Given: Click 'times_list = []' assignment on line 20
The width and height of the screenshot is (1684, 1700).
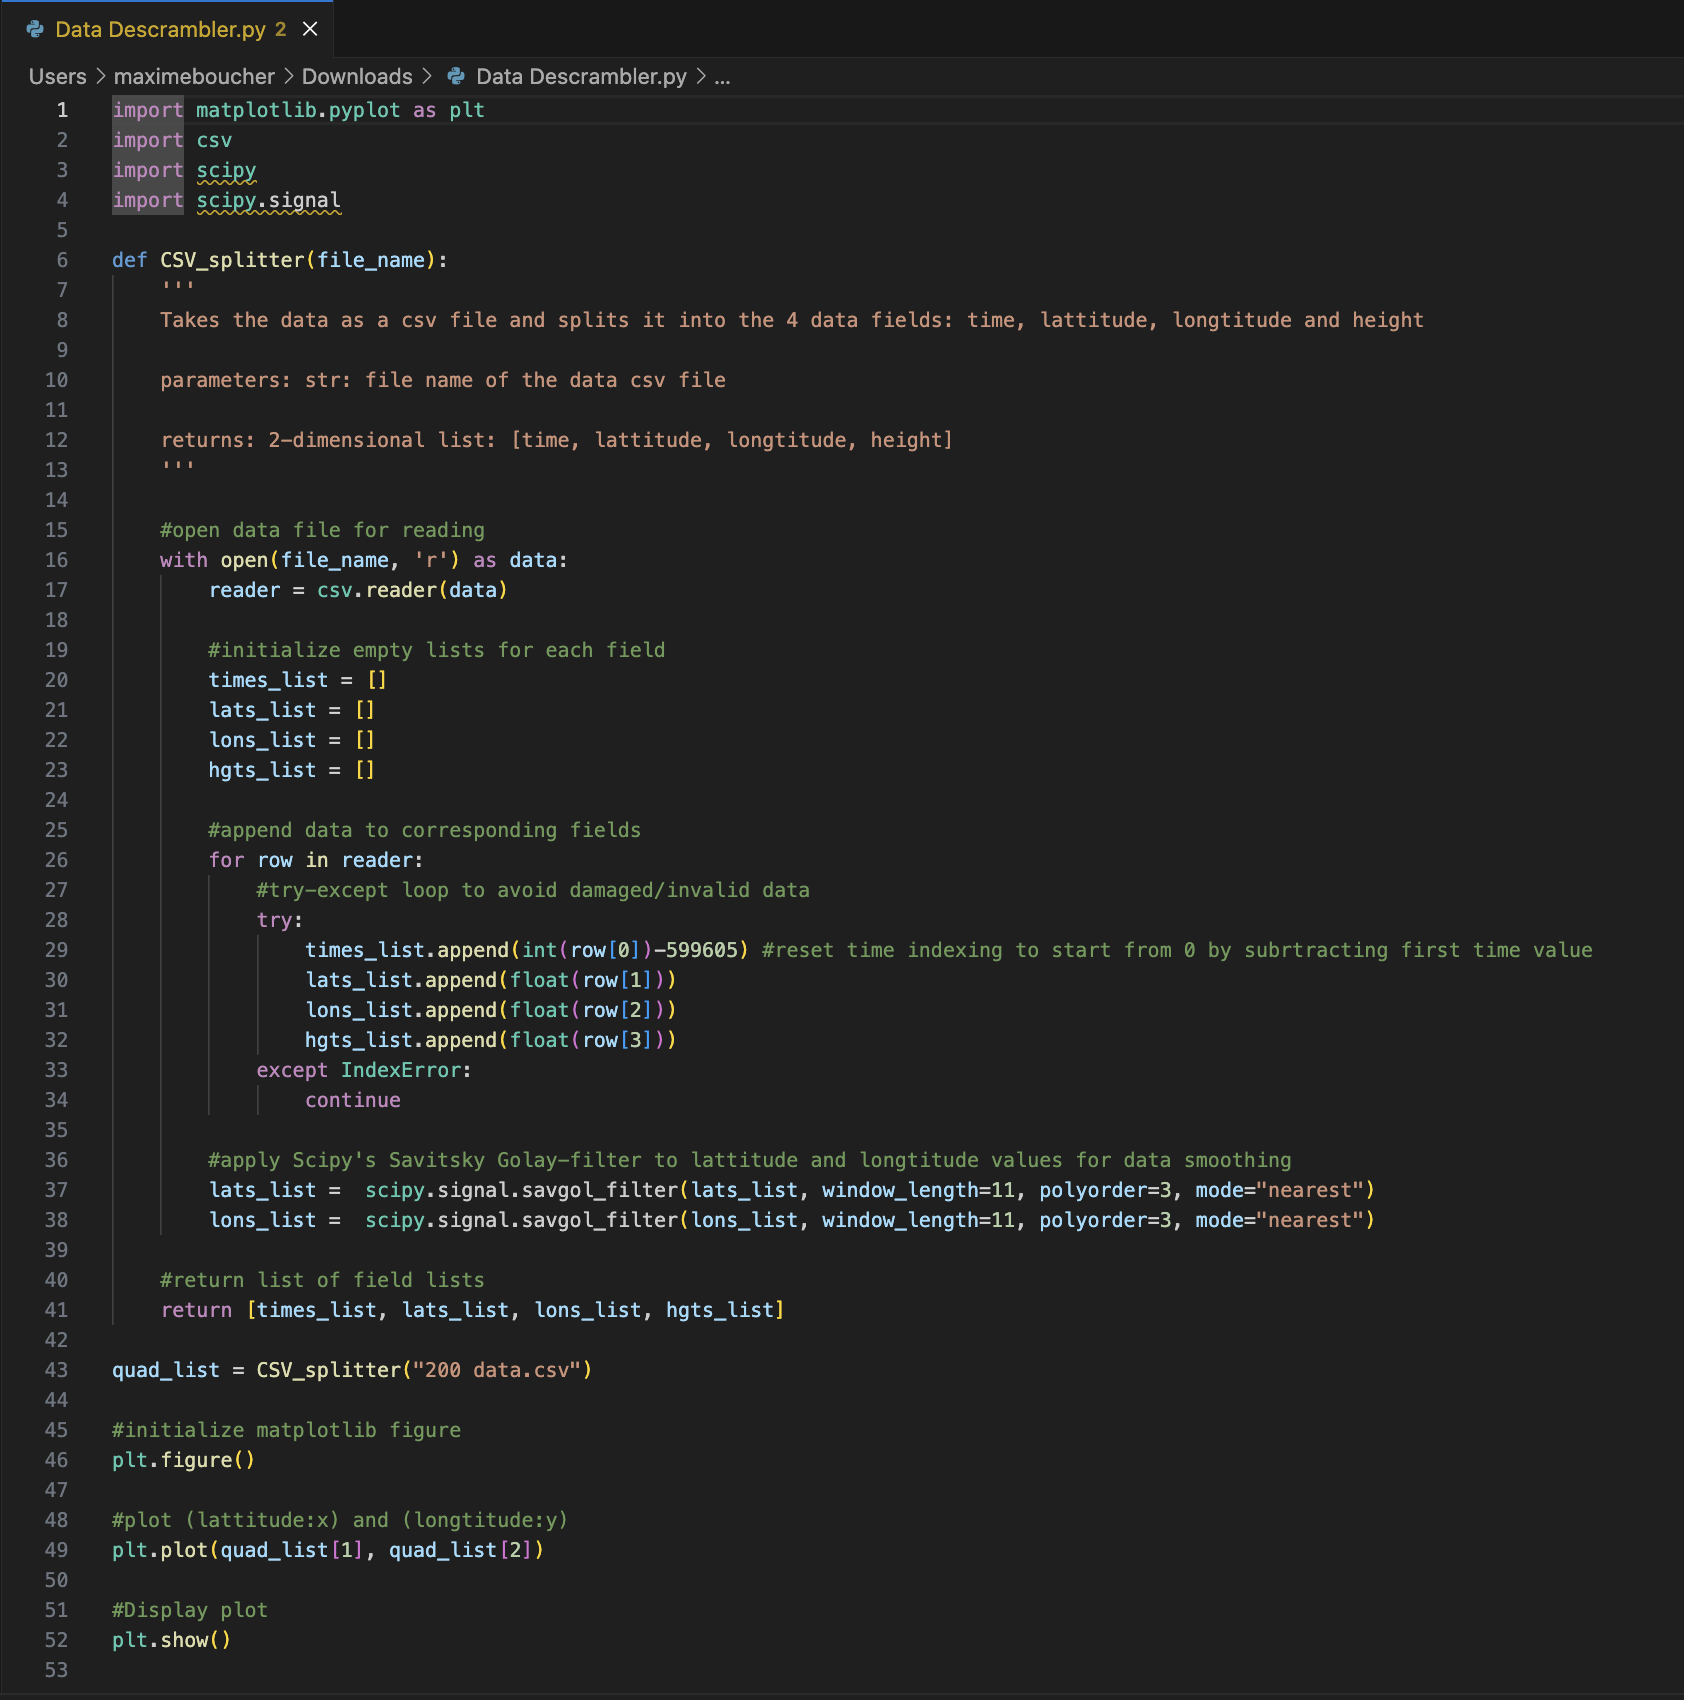Looking at the screenshot, I should tap(297, 680).
